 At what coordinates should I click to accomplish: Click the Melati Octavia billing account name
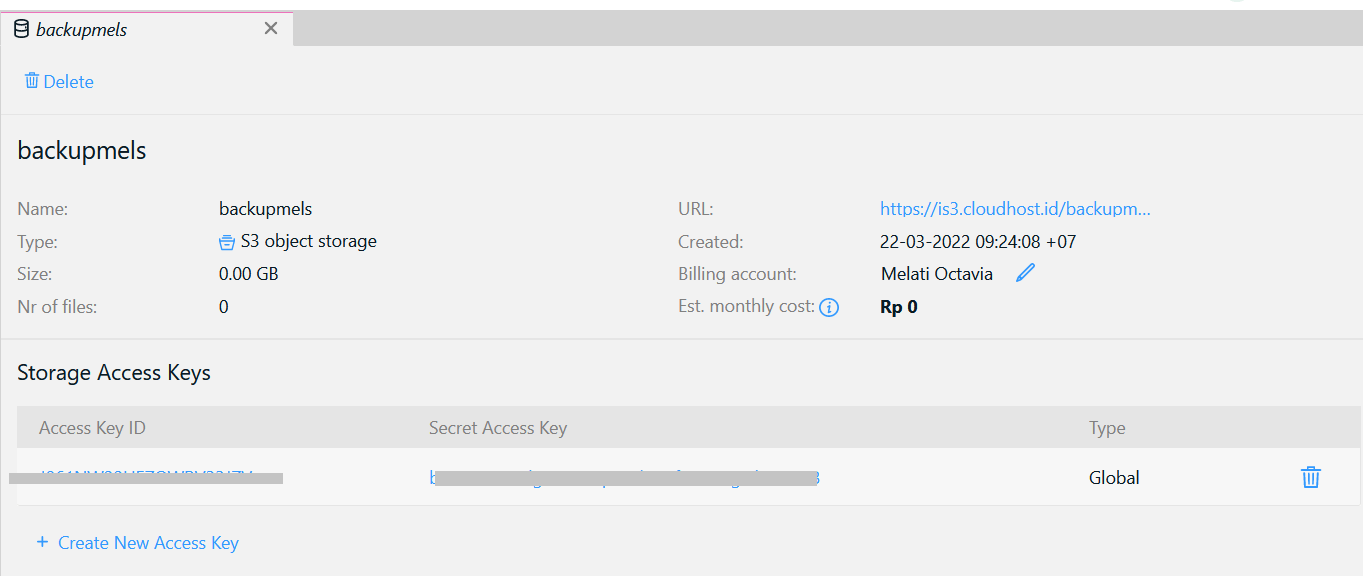937,274
